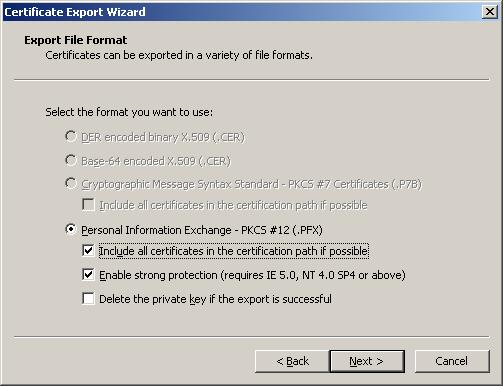
Task: Tick the greyed-out include all certificates checkbox under PKCS #7
Action: pyautogui.click(x=88, y=205)
